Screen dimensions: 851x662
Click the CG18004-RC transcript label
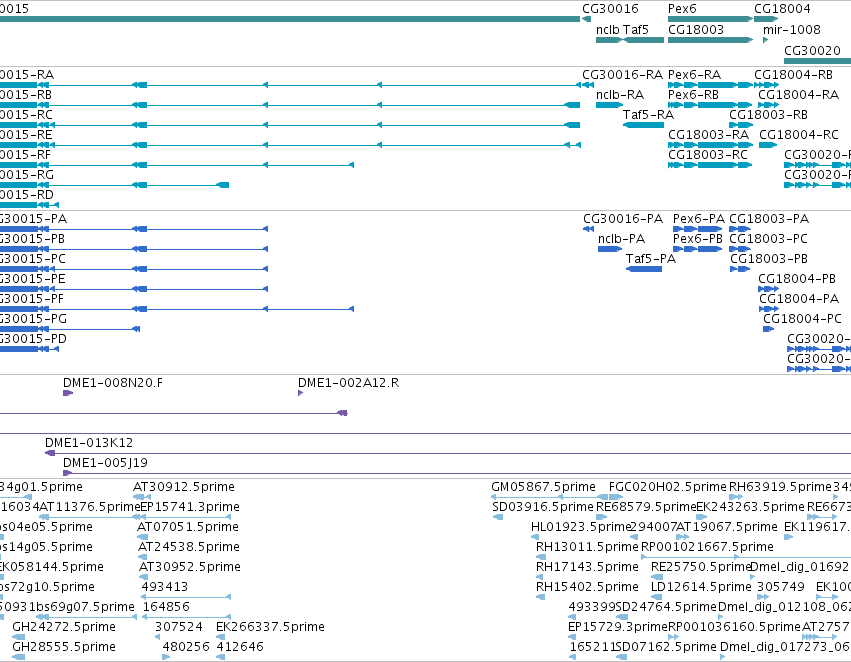798,135
